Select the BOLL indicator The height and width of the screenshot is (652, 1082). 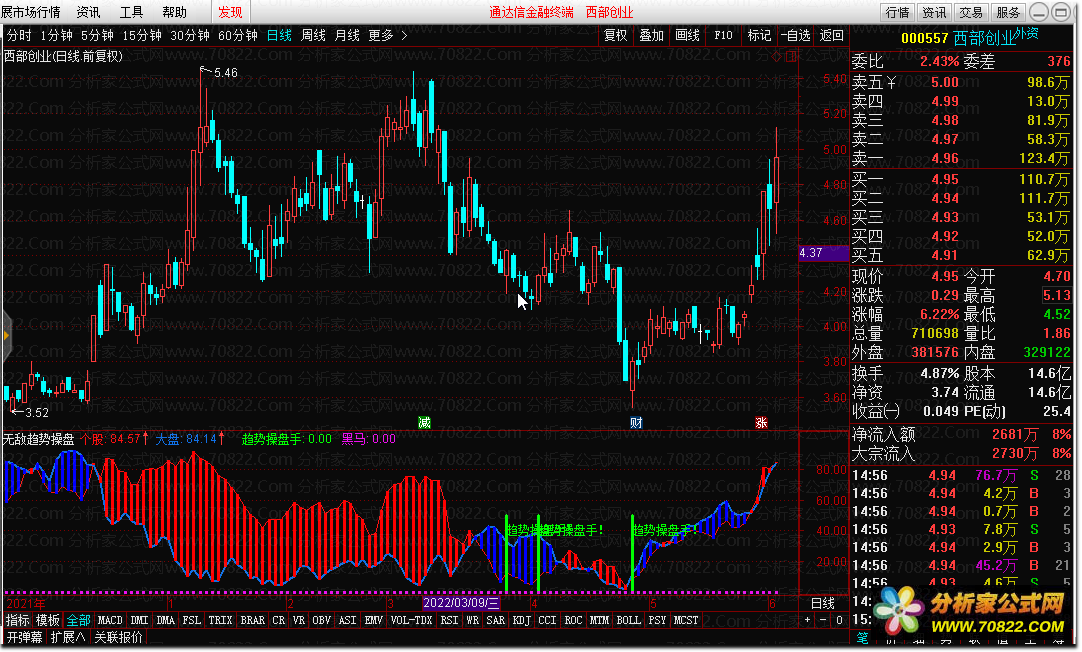629,620
